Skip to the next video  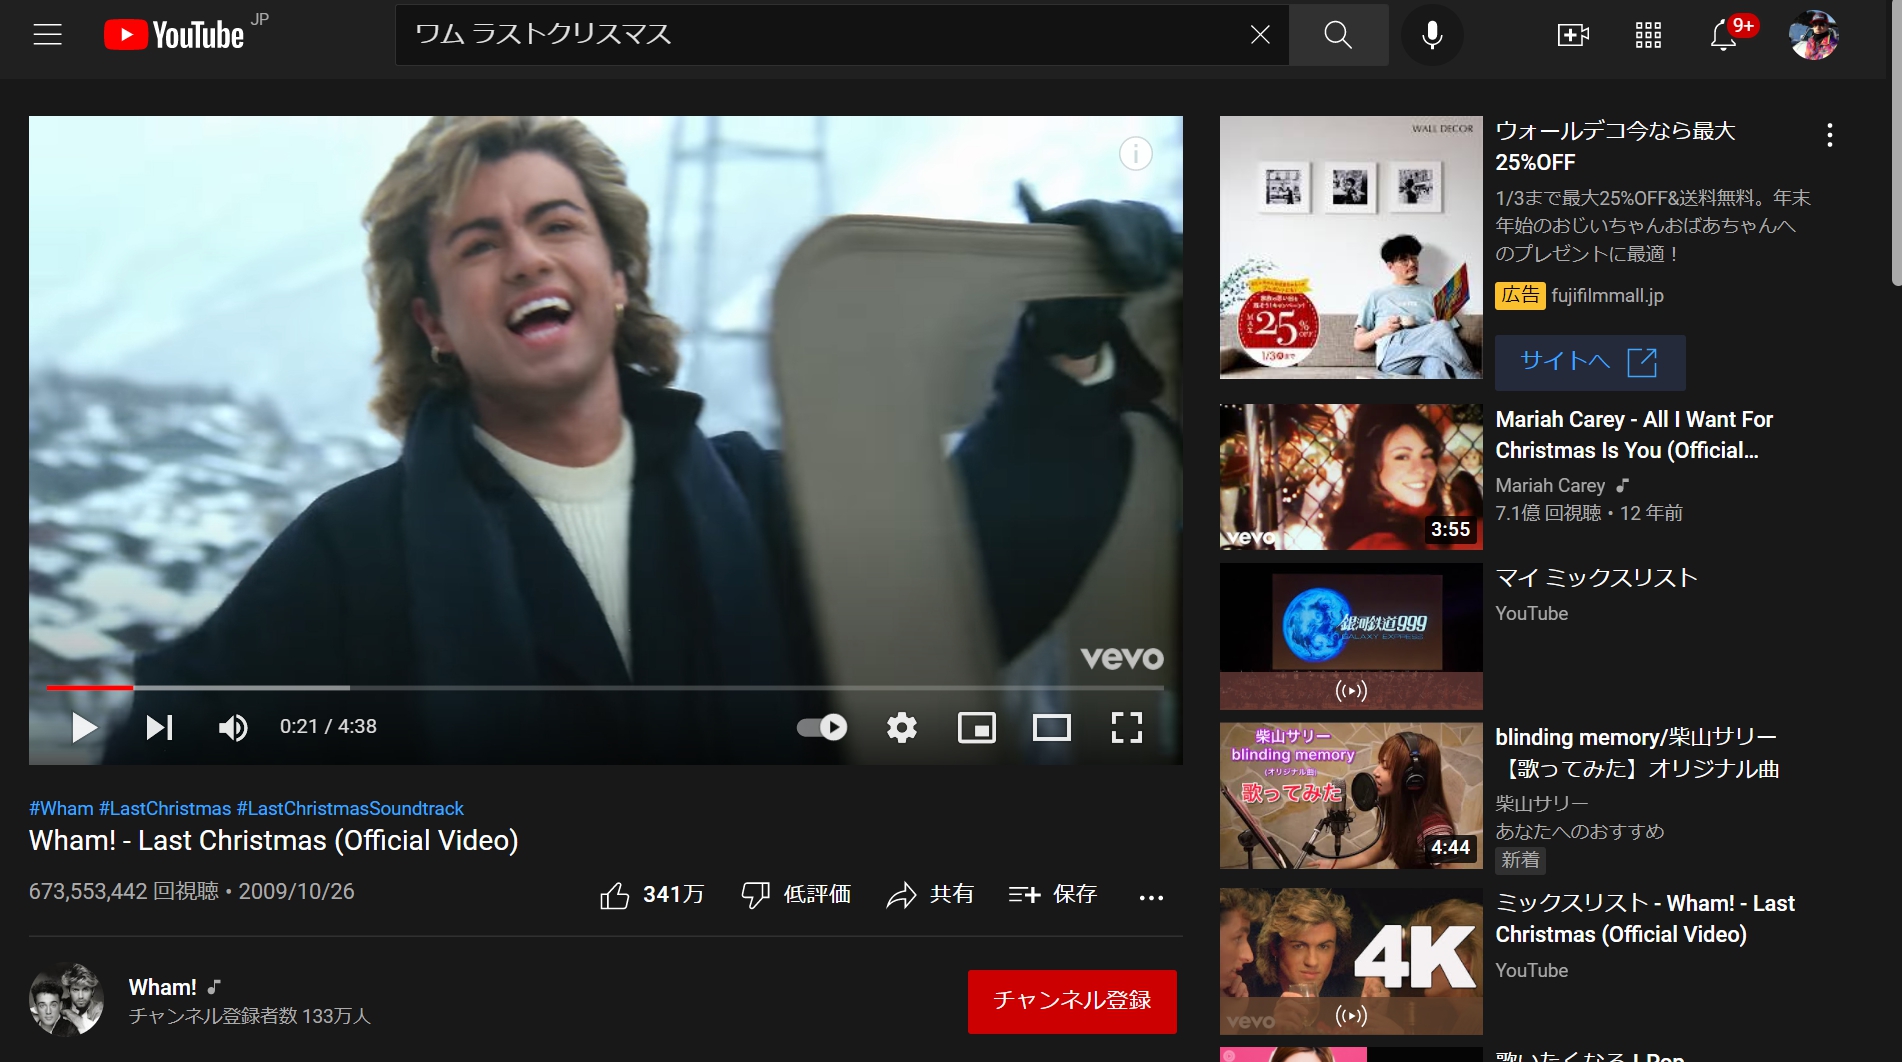coord(160,727)
